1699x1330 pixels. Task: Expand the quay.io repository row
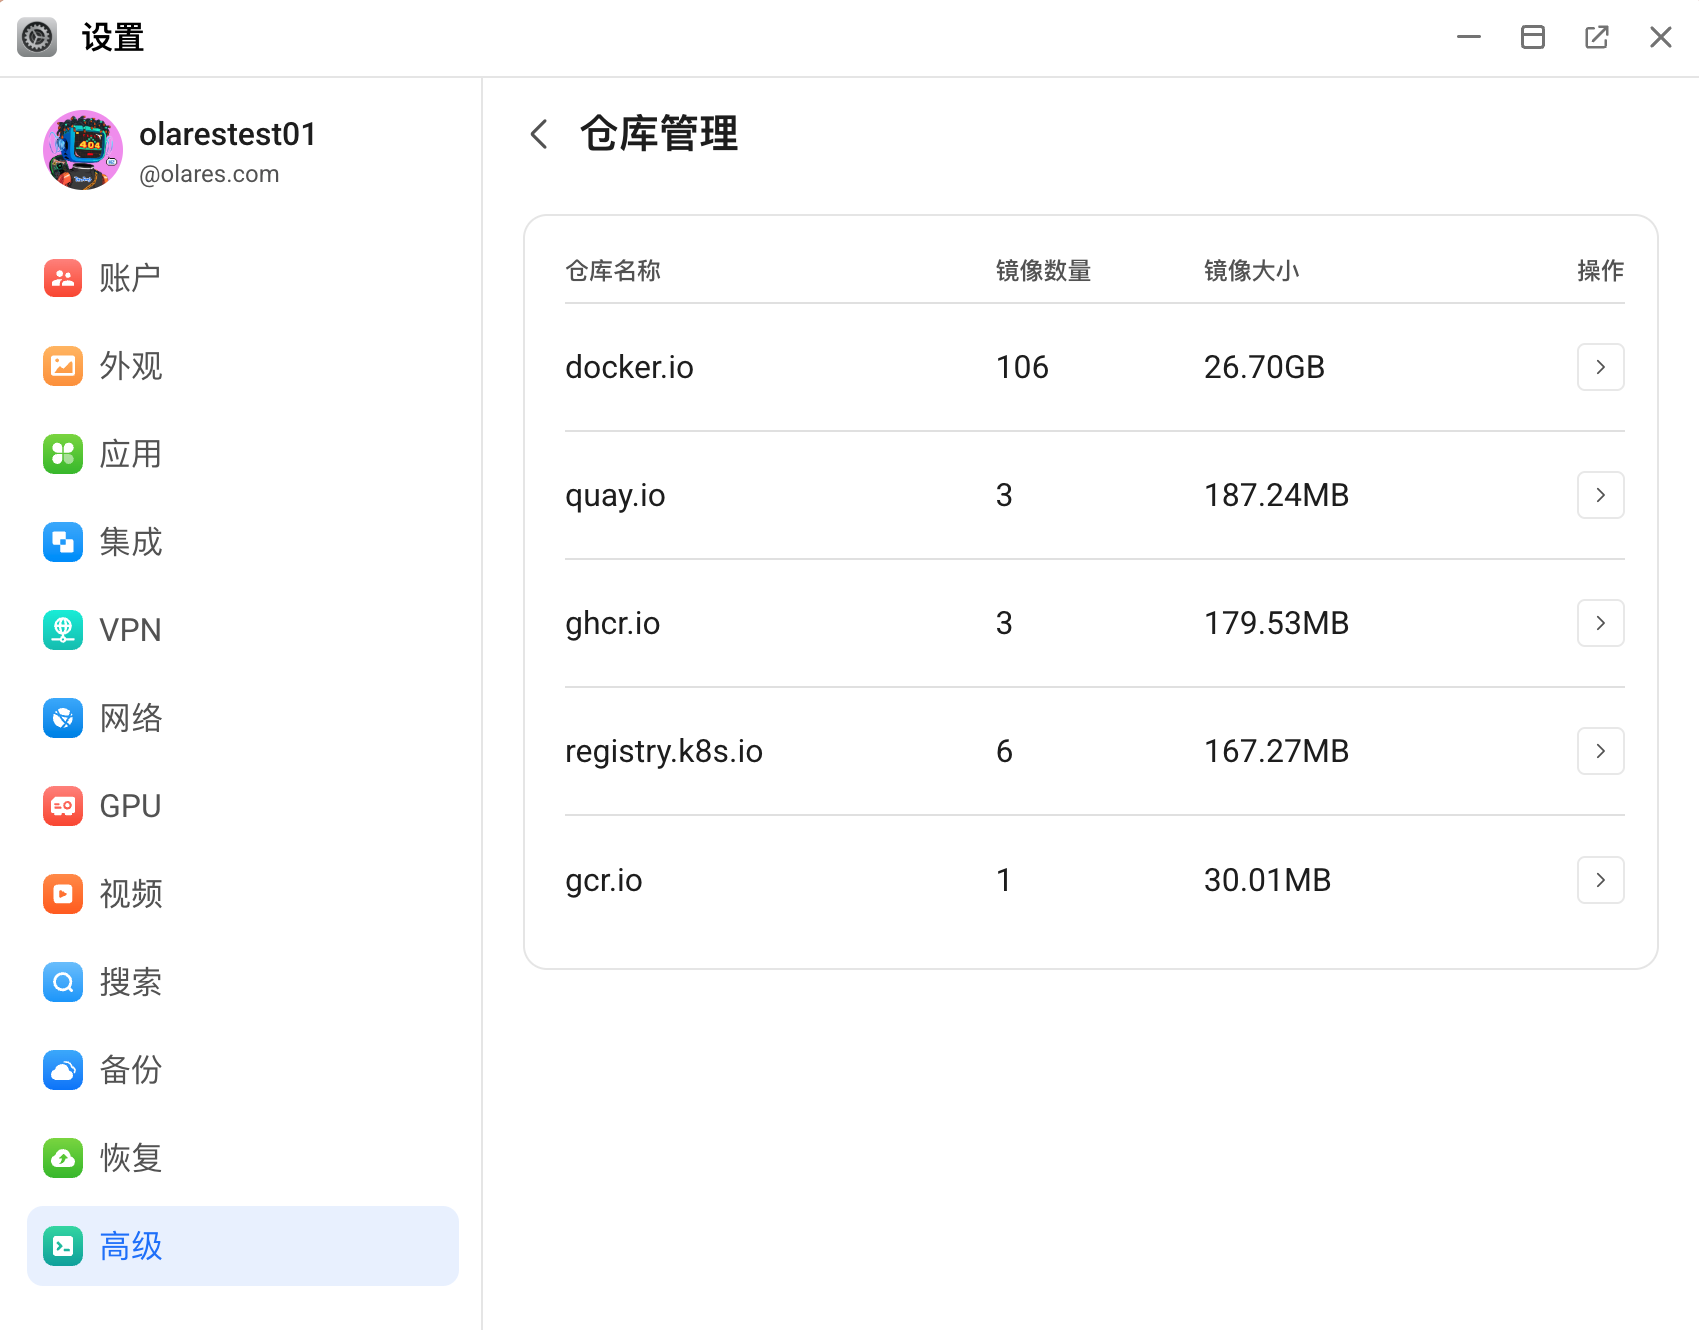point(1600,495)
